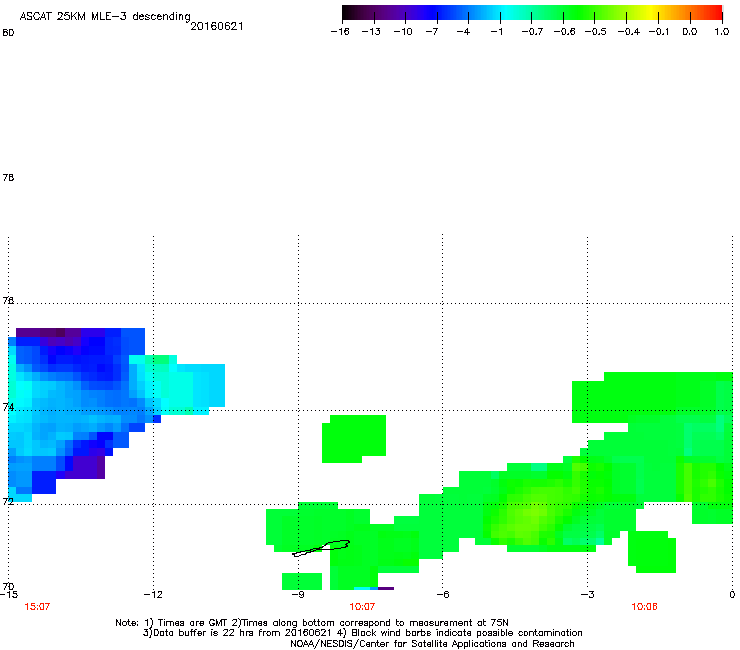Click the colorbar label "-7"

click(432, 32)
